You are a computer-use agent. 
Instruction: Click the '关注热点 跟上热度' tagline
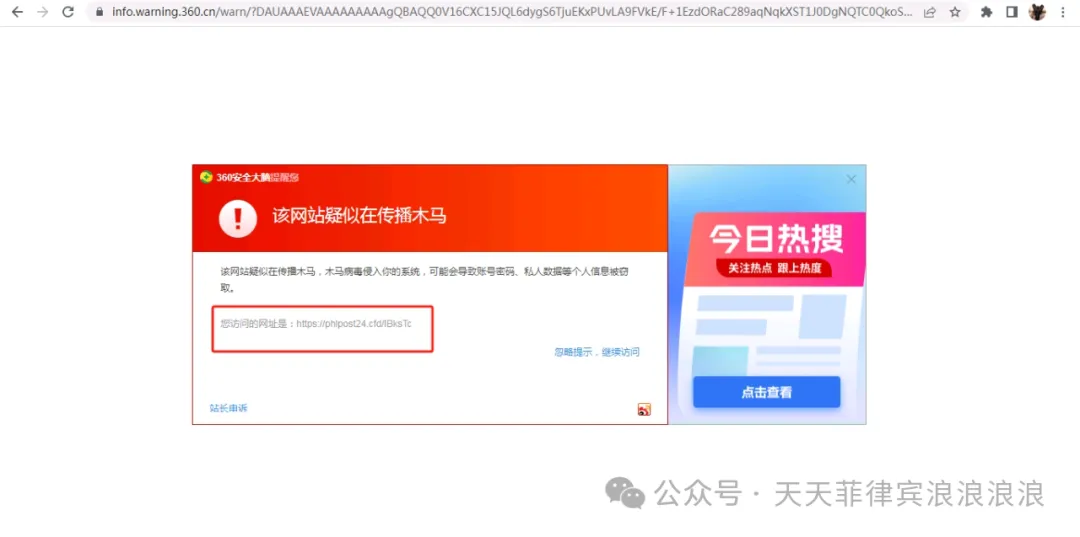point(775,268)
